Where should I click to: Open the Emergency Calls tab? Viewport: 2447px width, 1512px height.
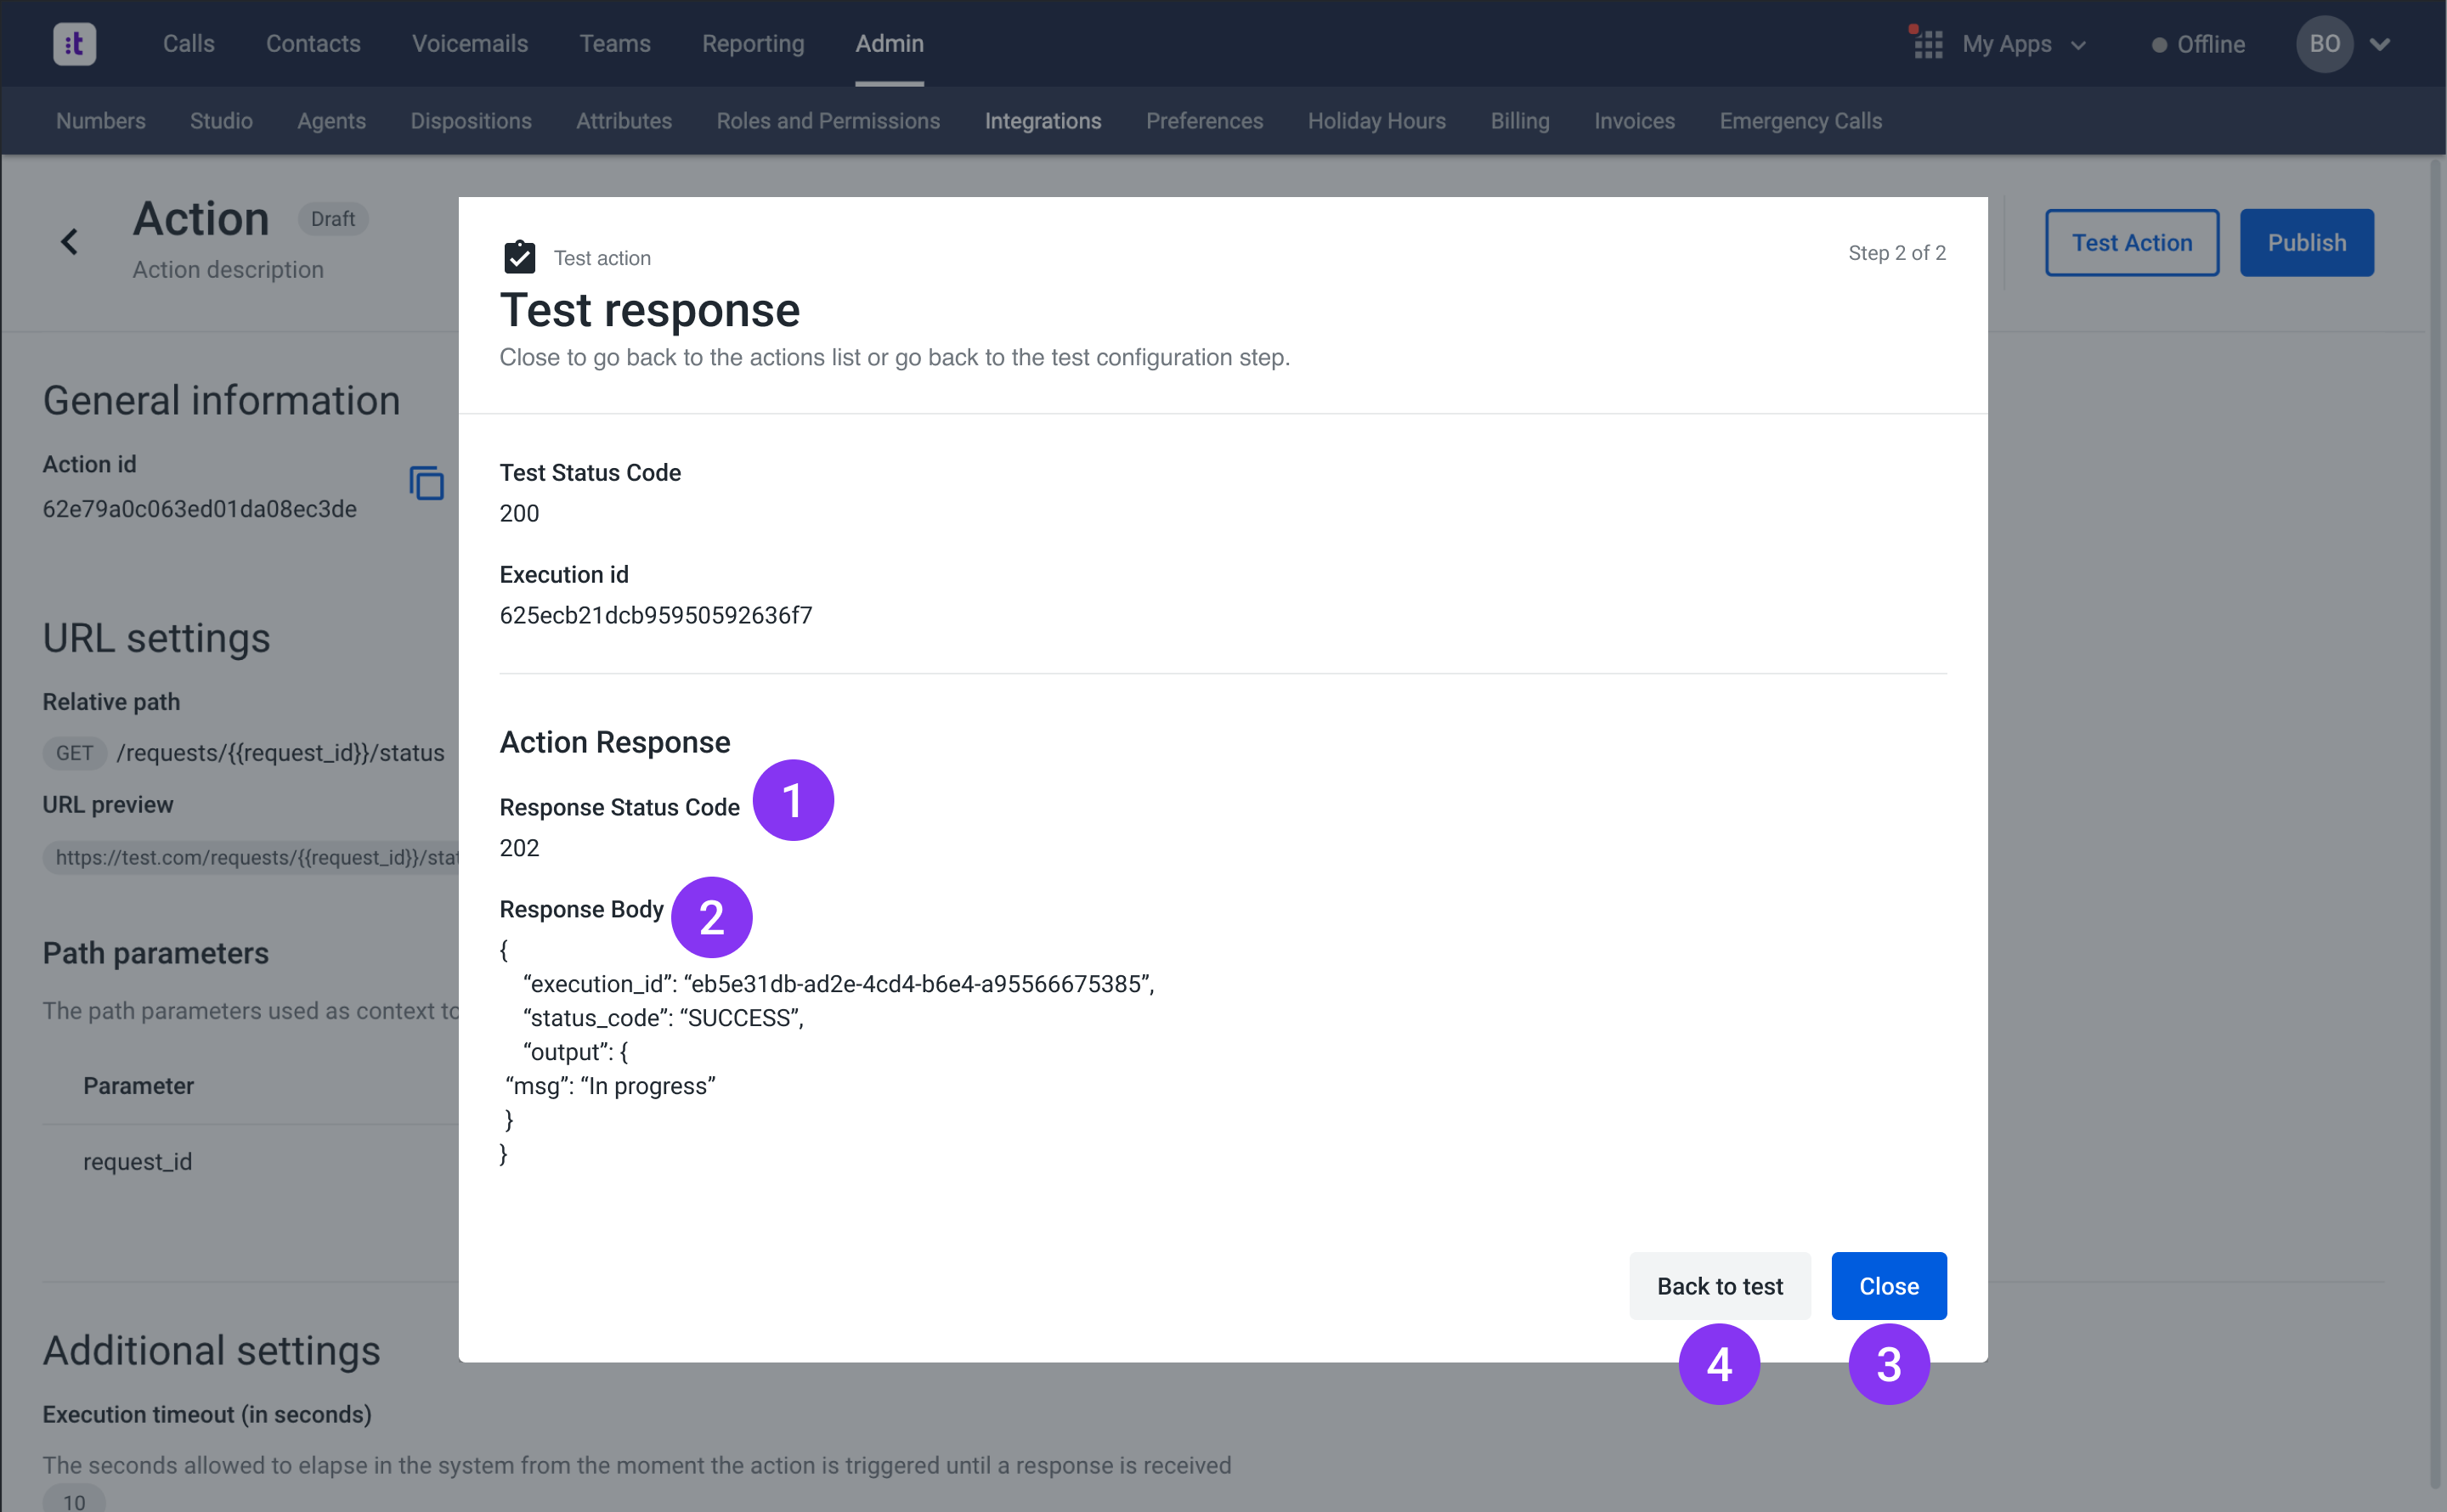pos(1800,121)
